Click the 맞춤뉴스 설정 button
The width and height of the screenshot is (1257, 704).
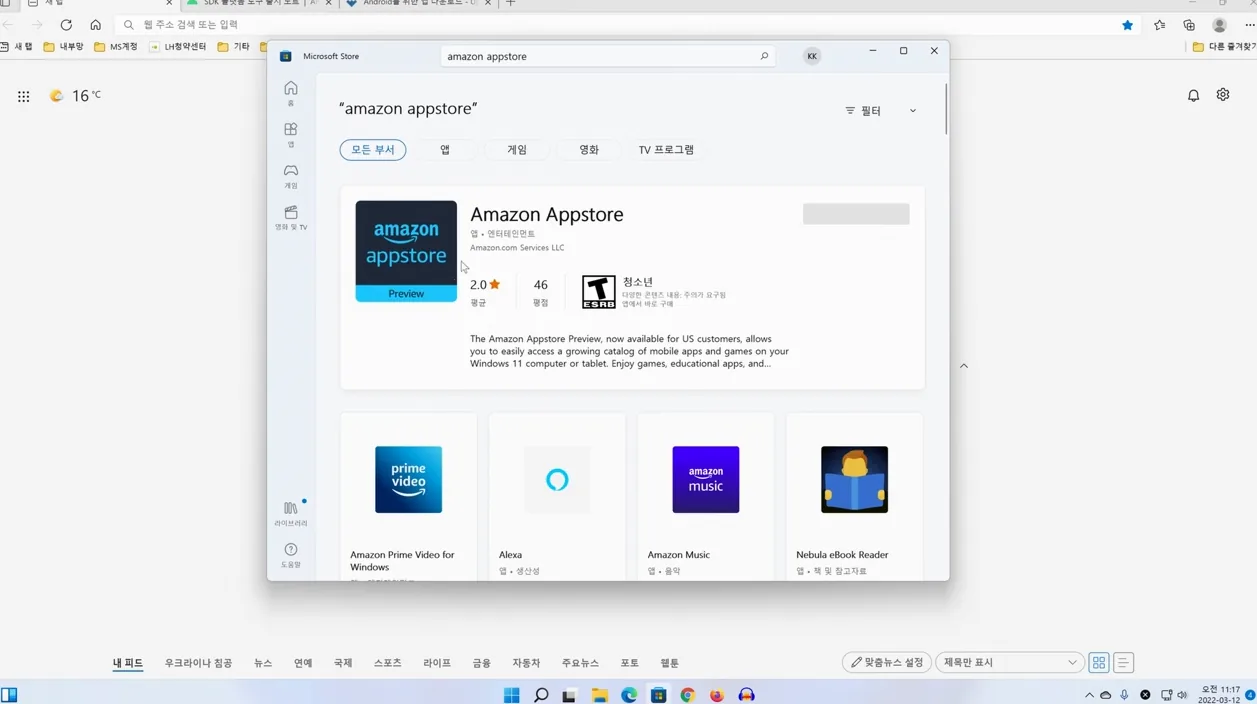pos(887,662)
